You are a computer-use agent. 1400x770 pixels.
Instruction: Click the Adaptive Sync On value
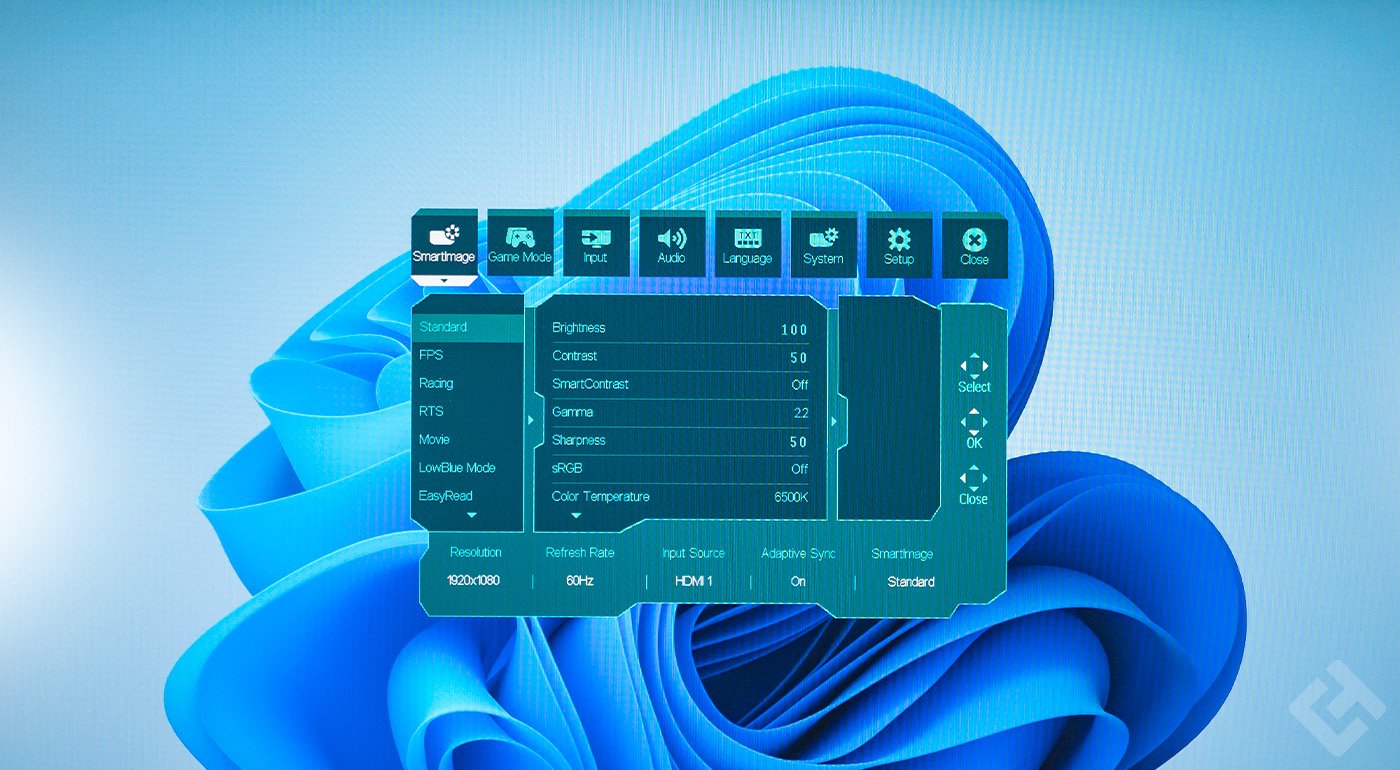pos(798,581)
